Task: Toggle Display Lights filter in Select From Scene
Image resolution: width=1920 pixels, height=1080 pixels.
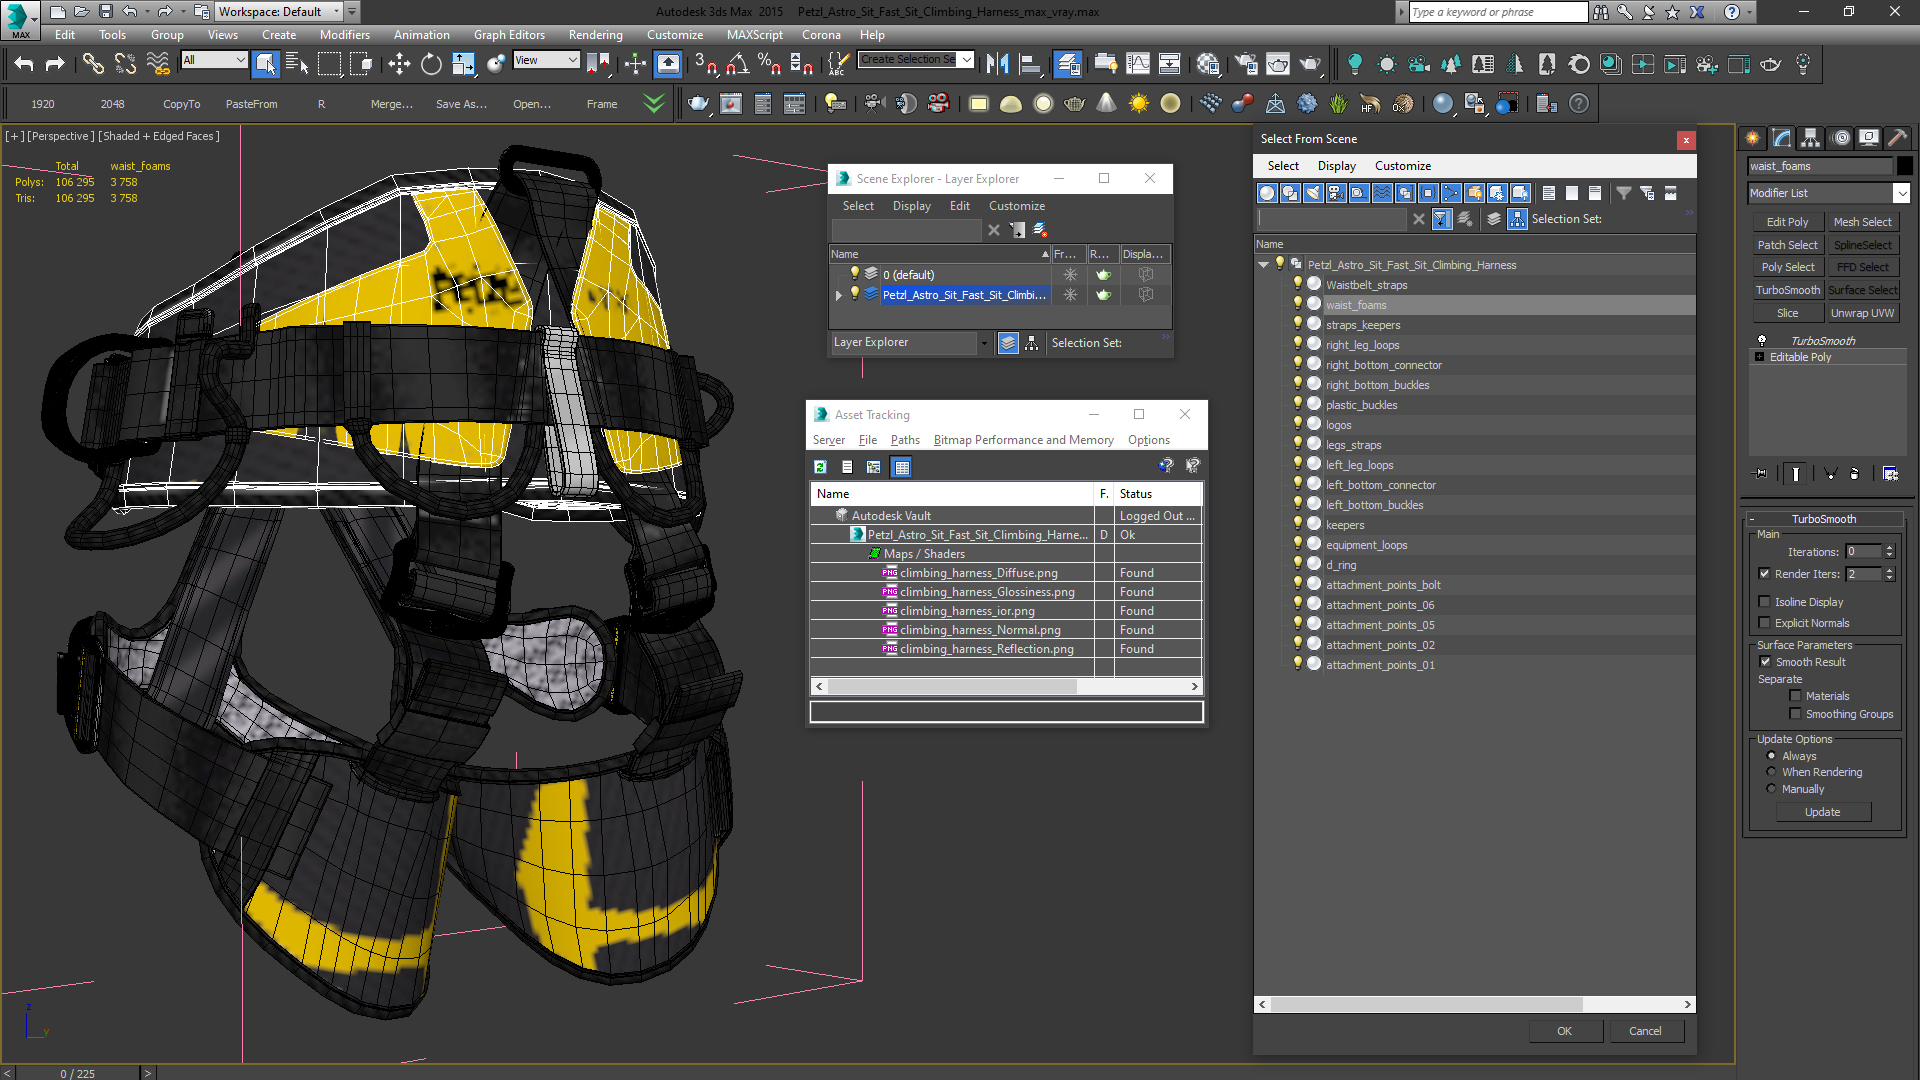Action: coord(1313,193)
